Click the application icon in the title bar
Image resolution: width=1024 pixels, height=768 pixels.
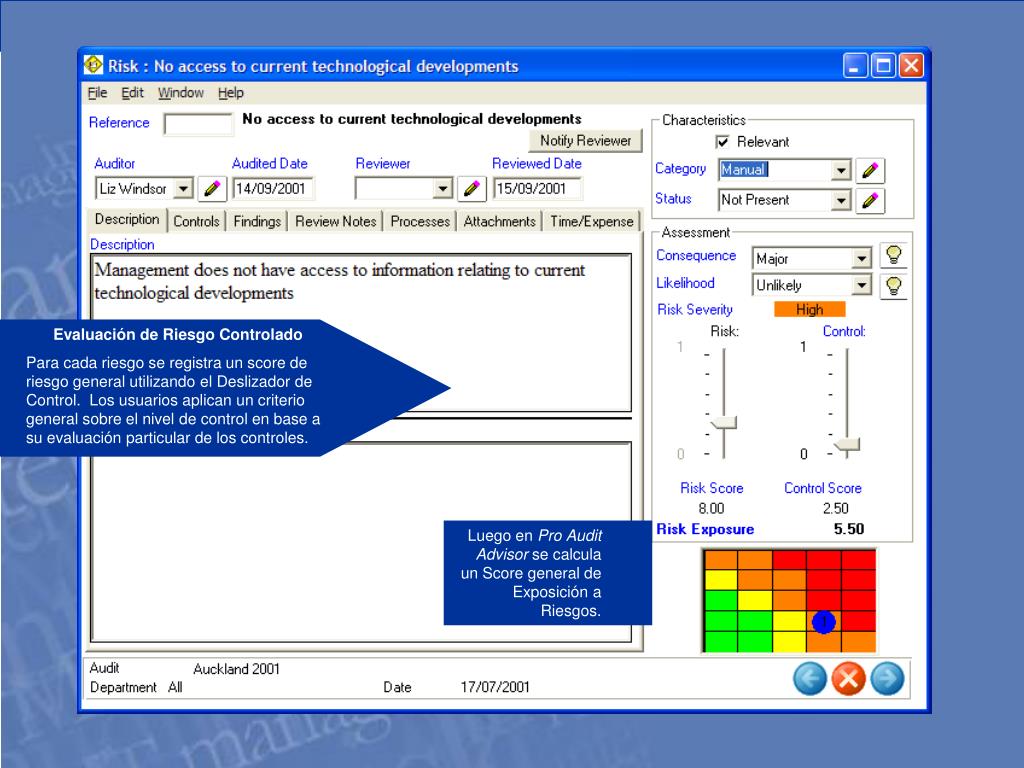tap(94, 65)
